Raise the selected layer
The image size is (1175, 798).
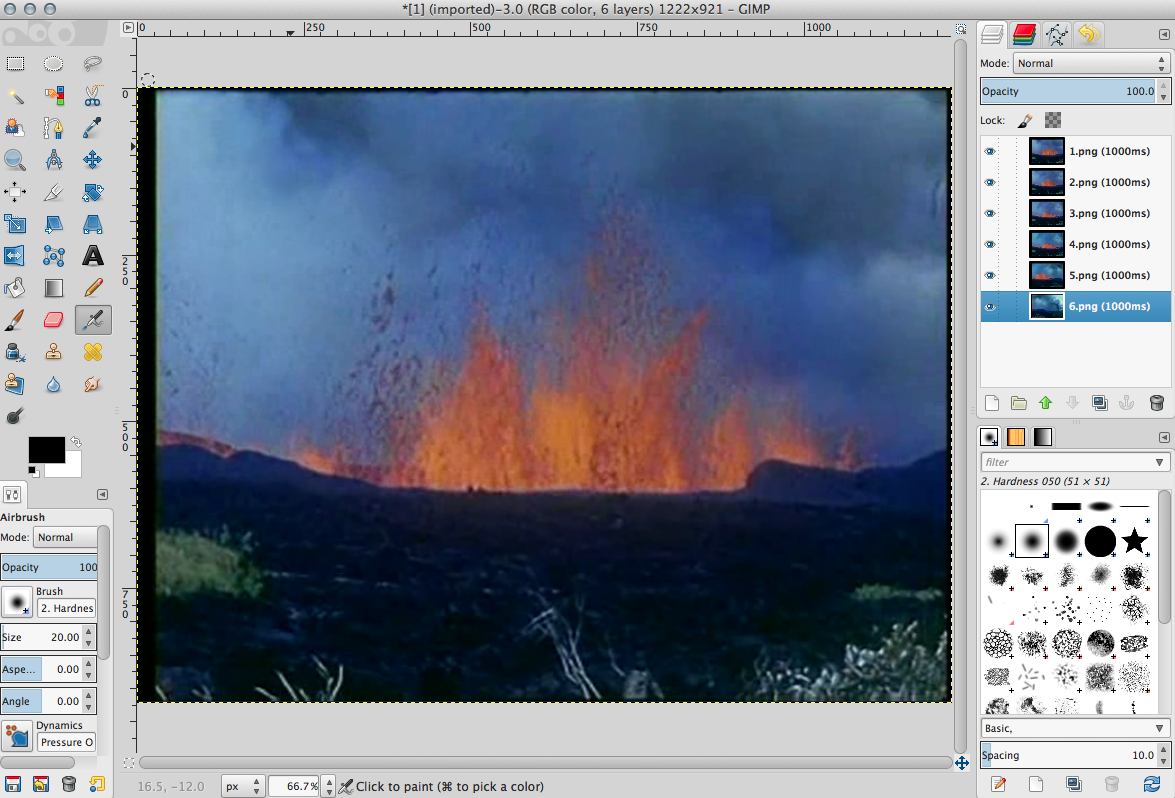tap(1045, 403)
